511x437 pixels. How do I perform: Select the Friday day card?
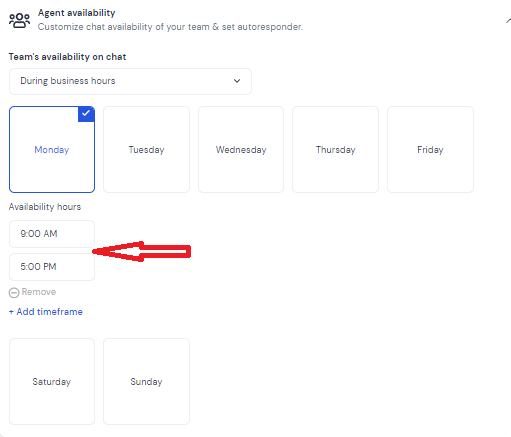pos(430,149)
